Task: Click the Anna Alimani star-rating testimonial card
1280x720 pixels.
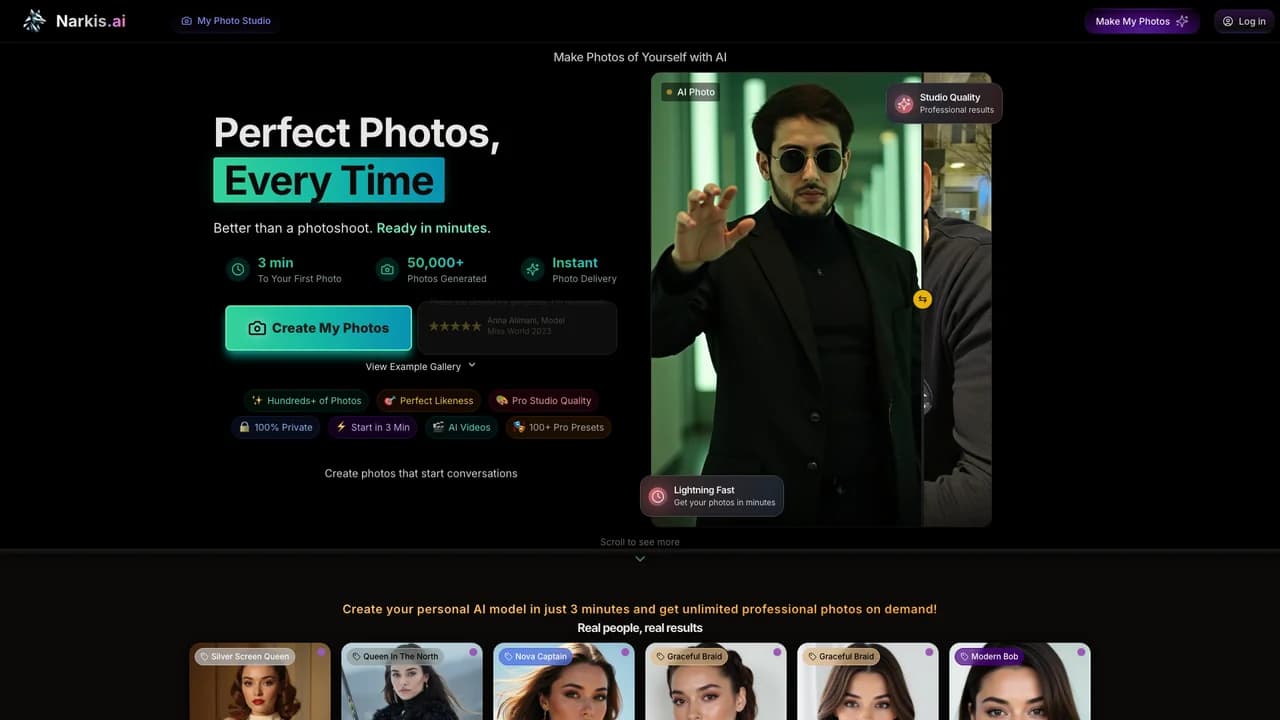Action: pos(517,327)
